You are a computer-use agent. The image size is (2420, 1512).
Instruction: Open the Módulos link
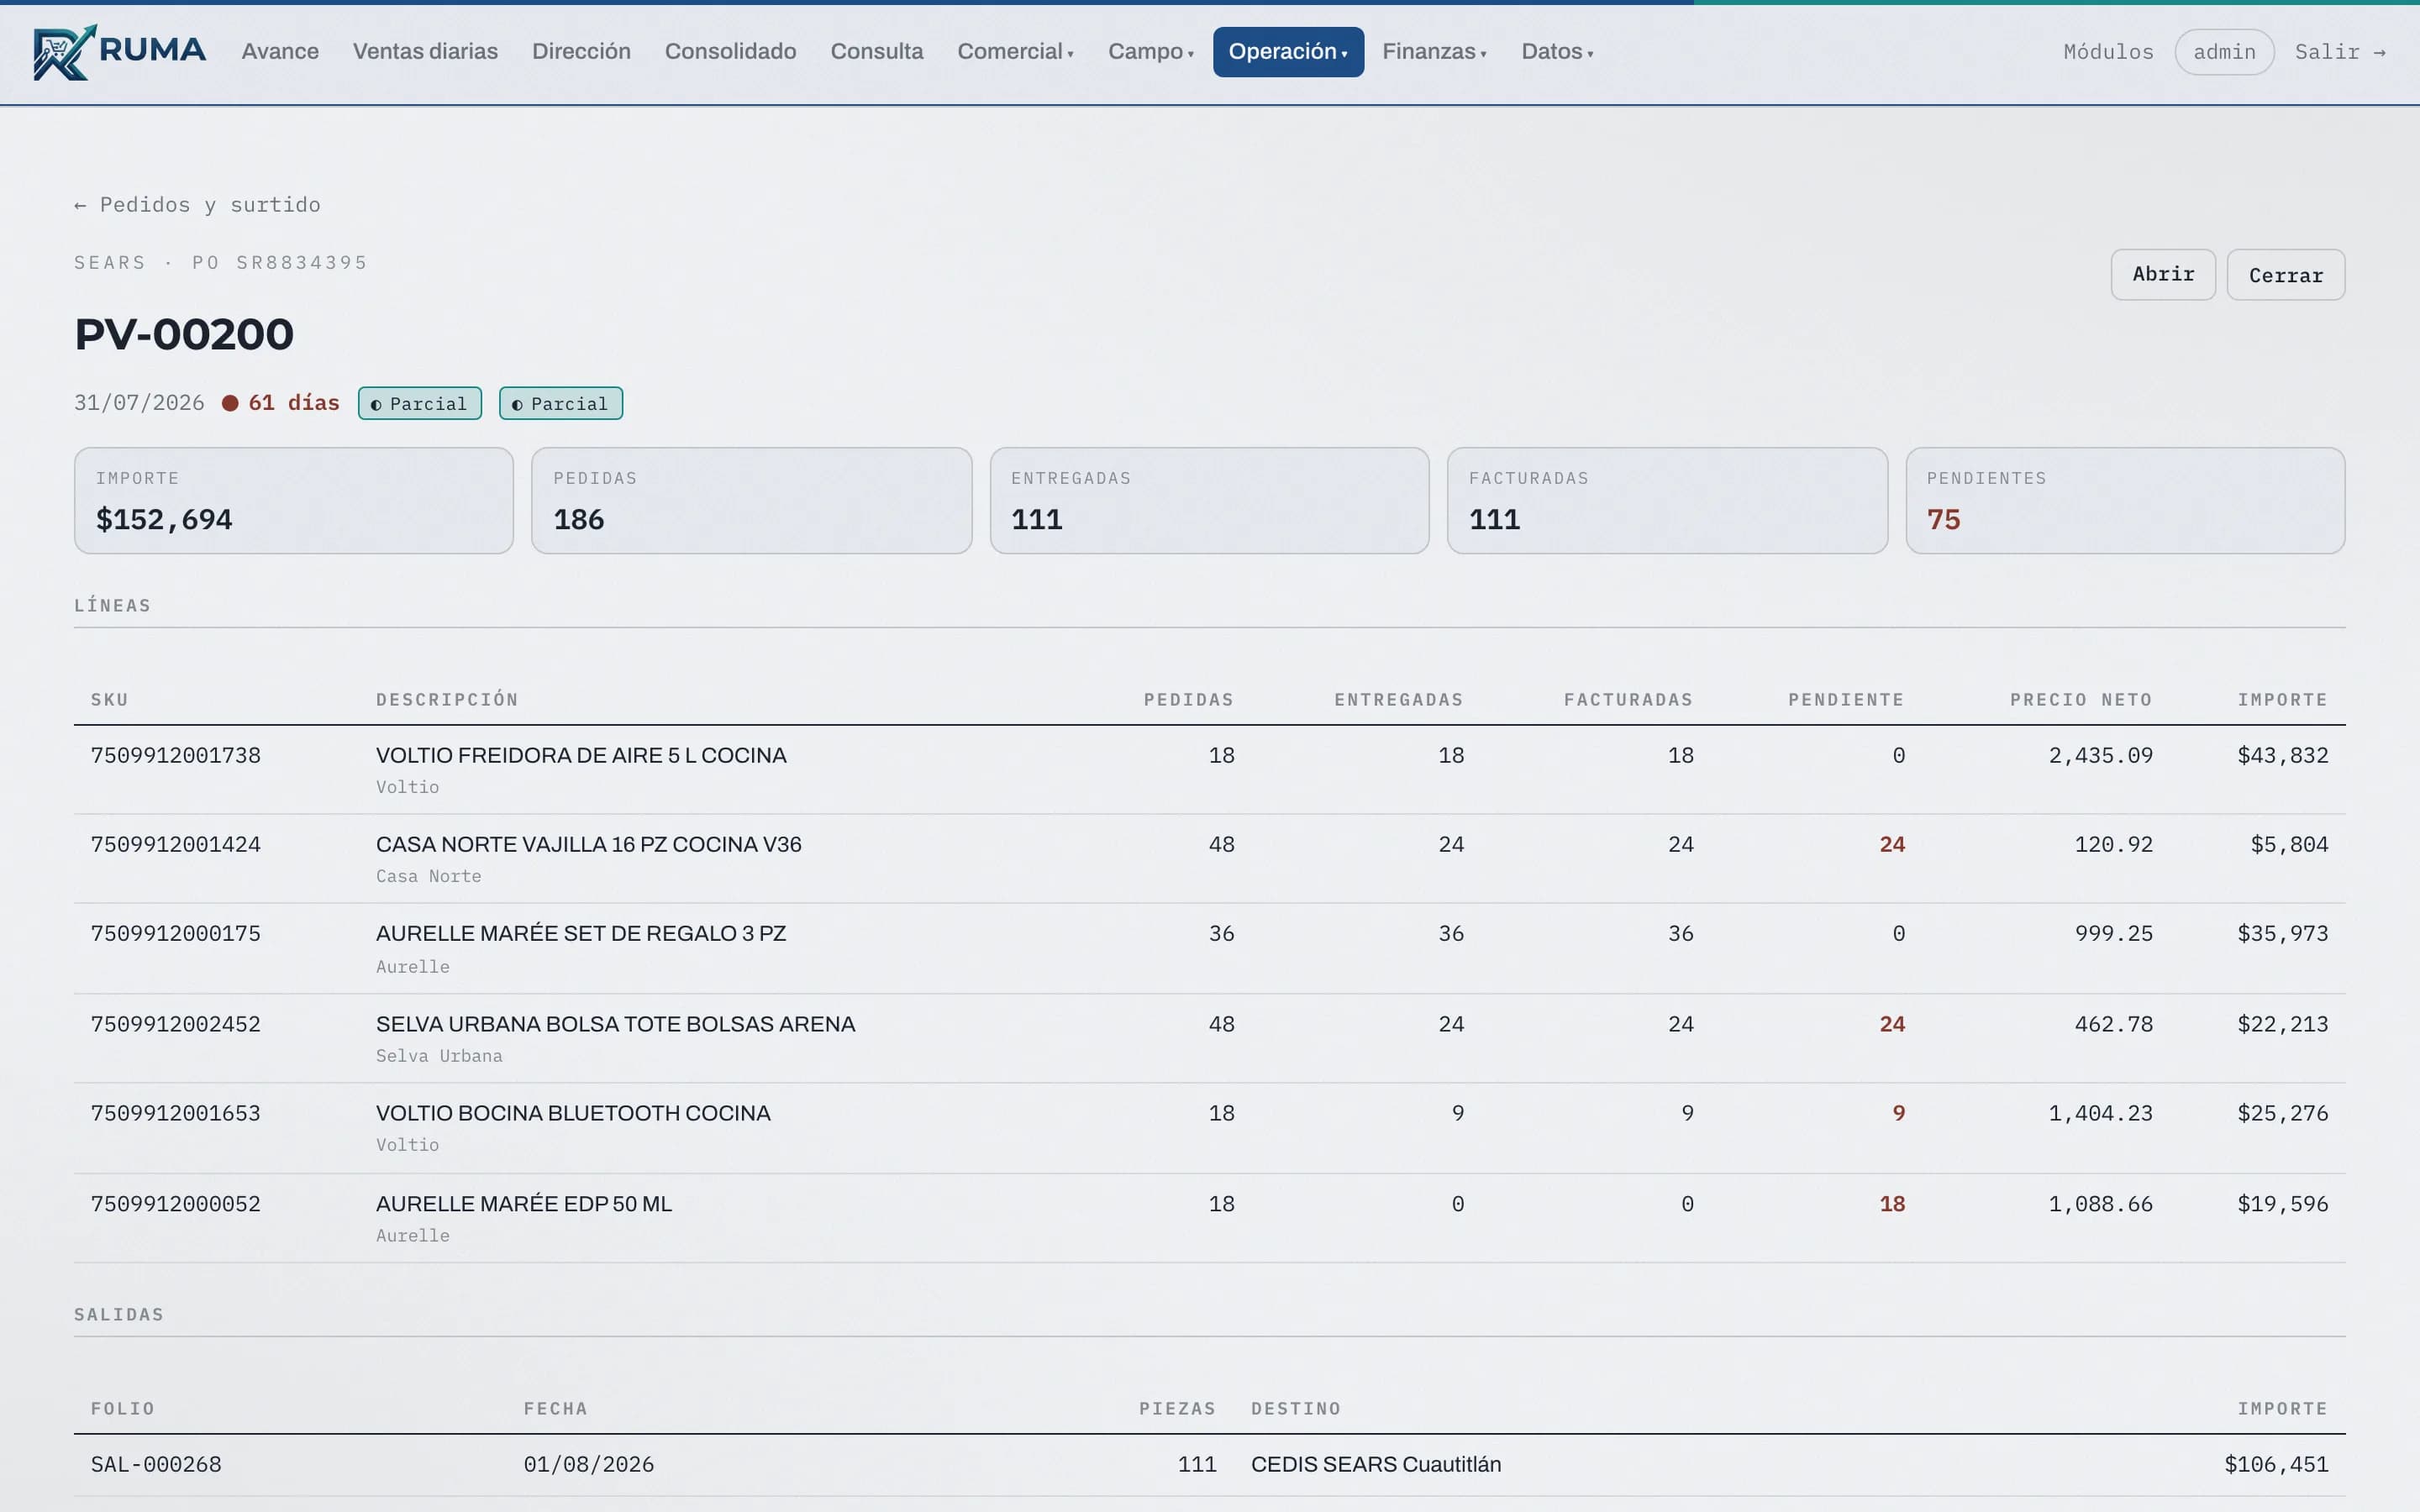2108,52
